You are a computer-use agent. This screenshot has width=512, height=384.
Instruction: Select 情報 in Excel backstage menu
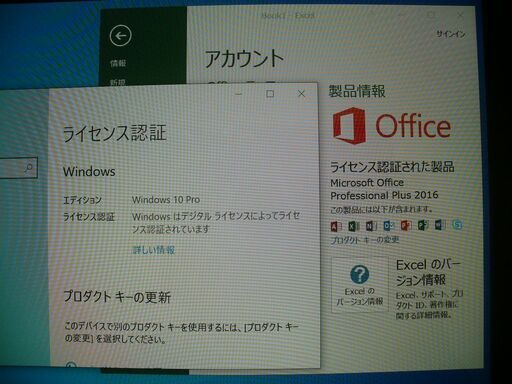[x=118, y=63]
